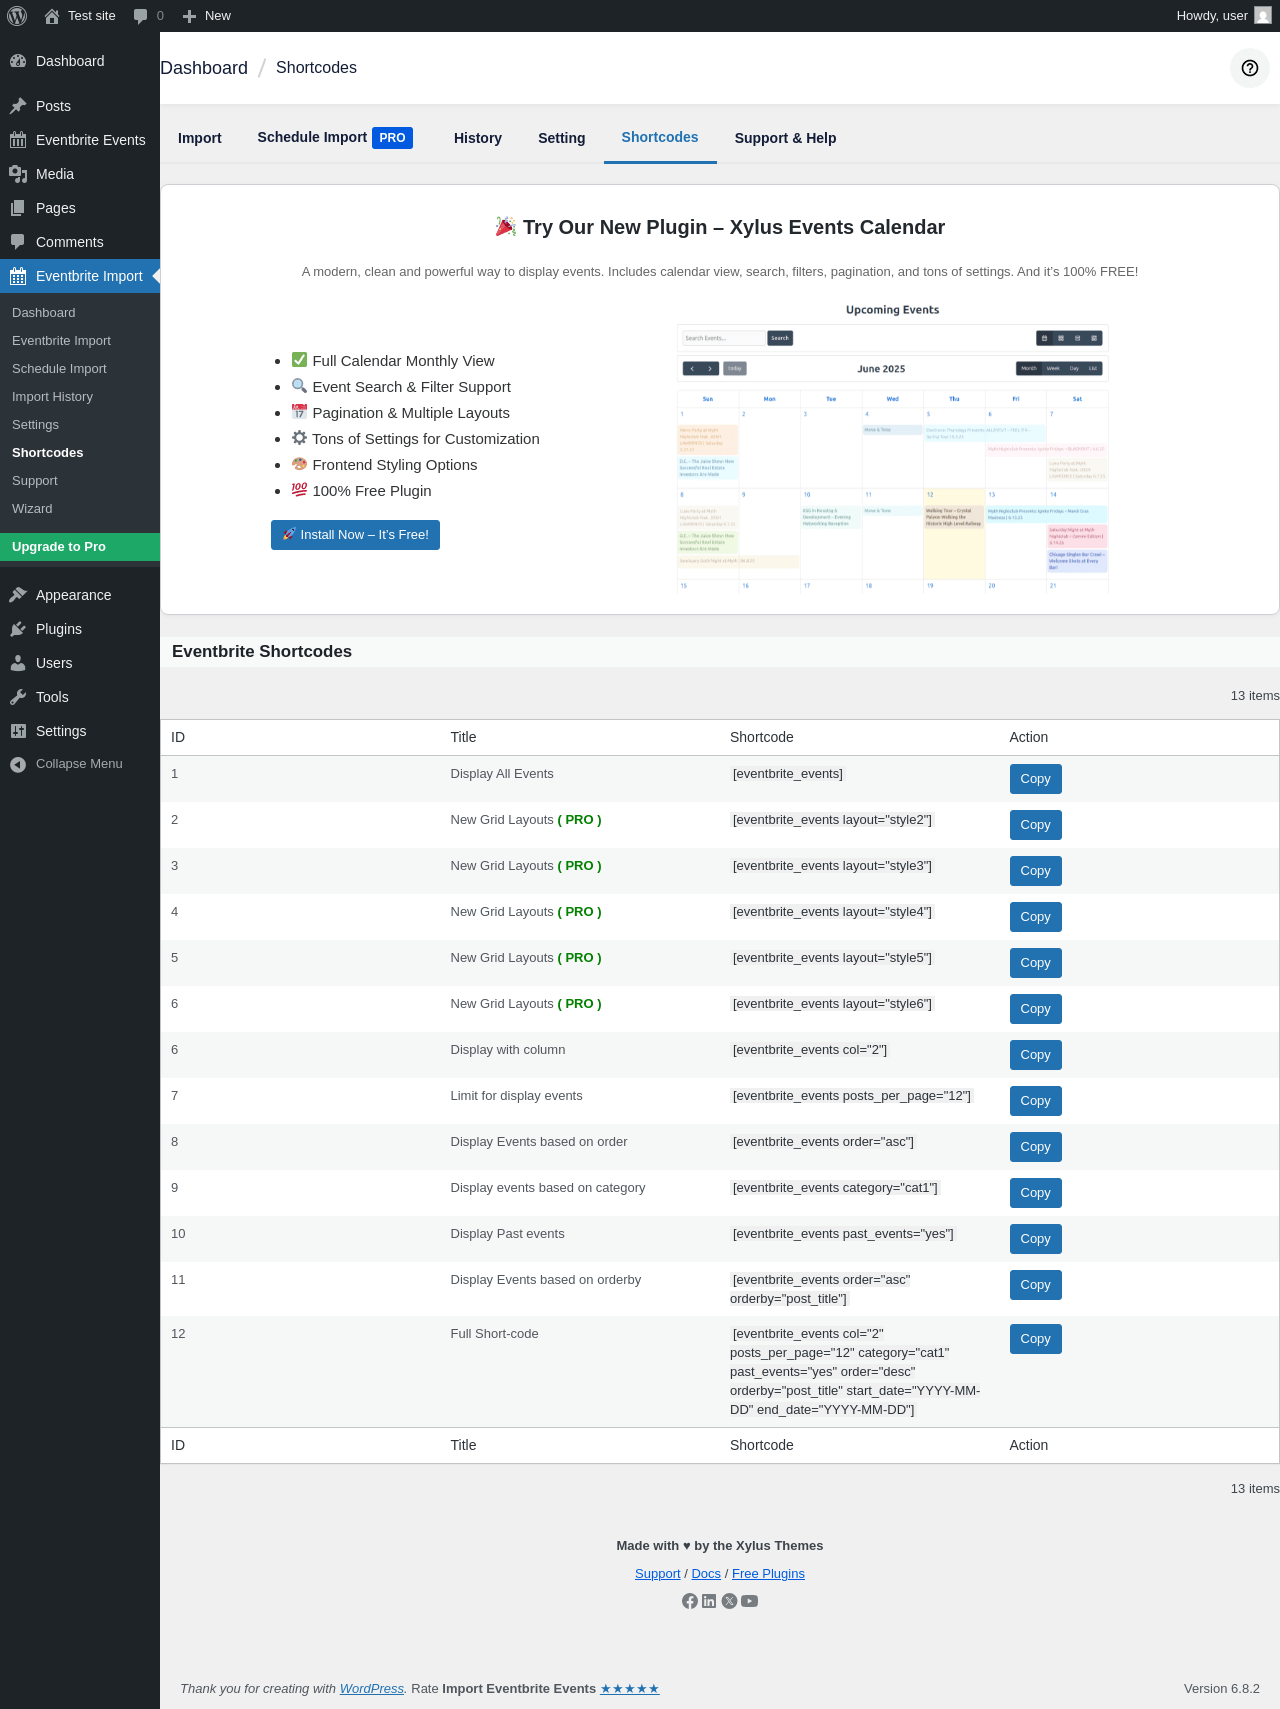Click the five-star rating link
Image resolution: width=1280 pixels, height=1709 pixels.
click(x=629, y=1689)
